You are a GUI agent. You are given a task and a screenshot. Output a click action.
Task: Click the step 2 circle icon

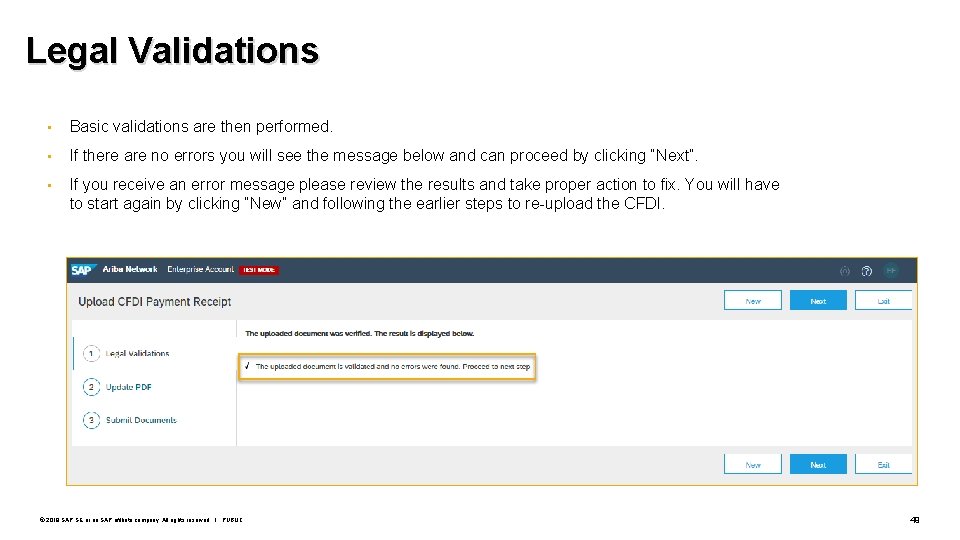coord(91,387)
